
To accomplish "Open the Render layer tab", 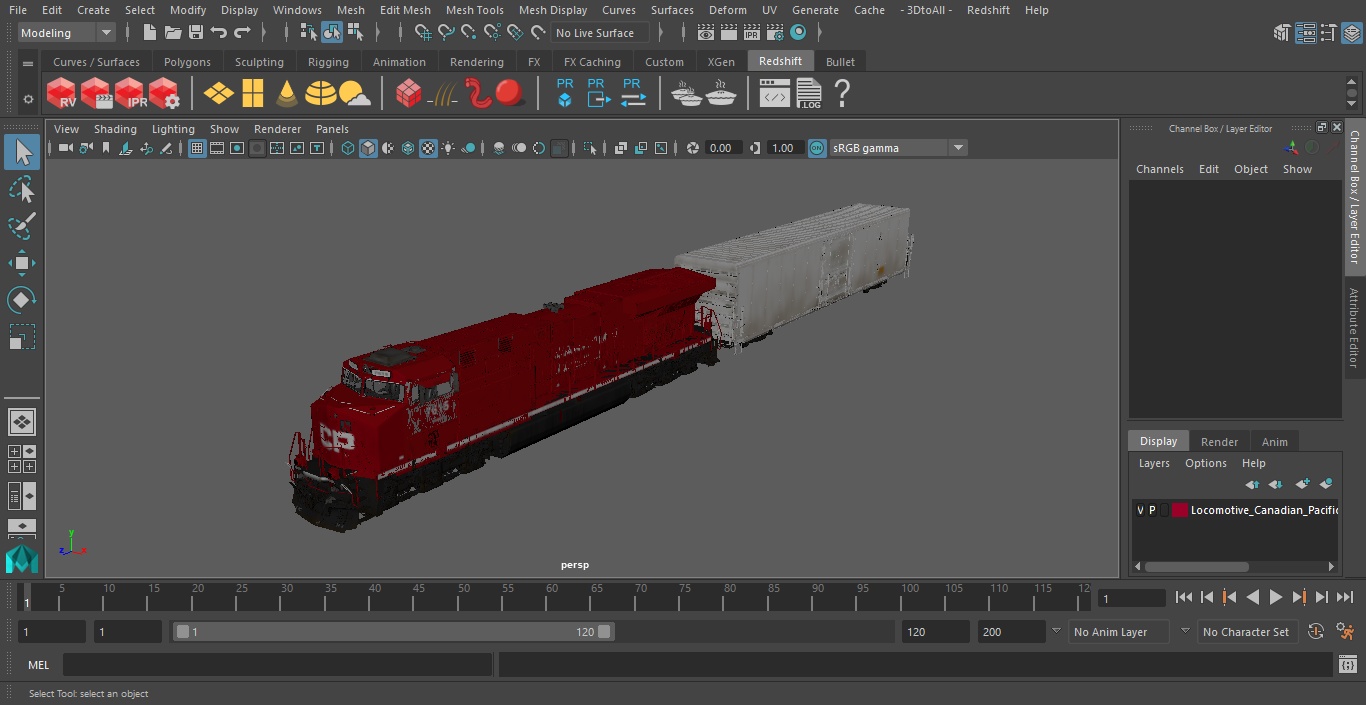I will coord(1219,442).
